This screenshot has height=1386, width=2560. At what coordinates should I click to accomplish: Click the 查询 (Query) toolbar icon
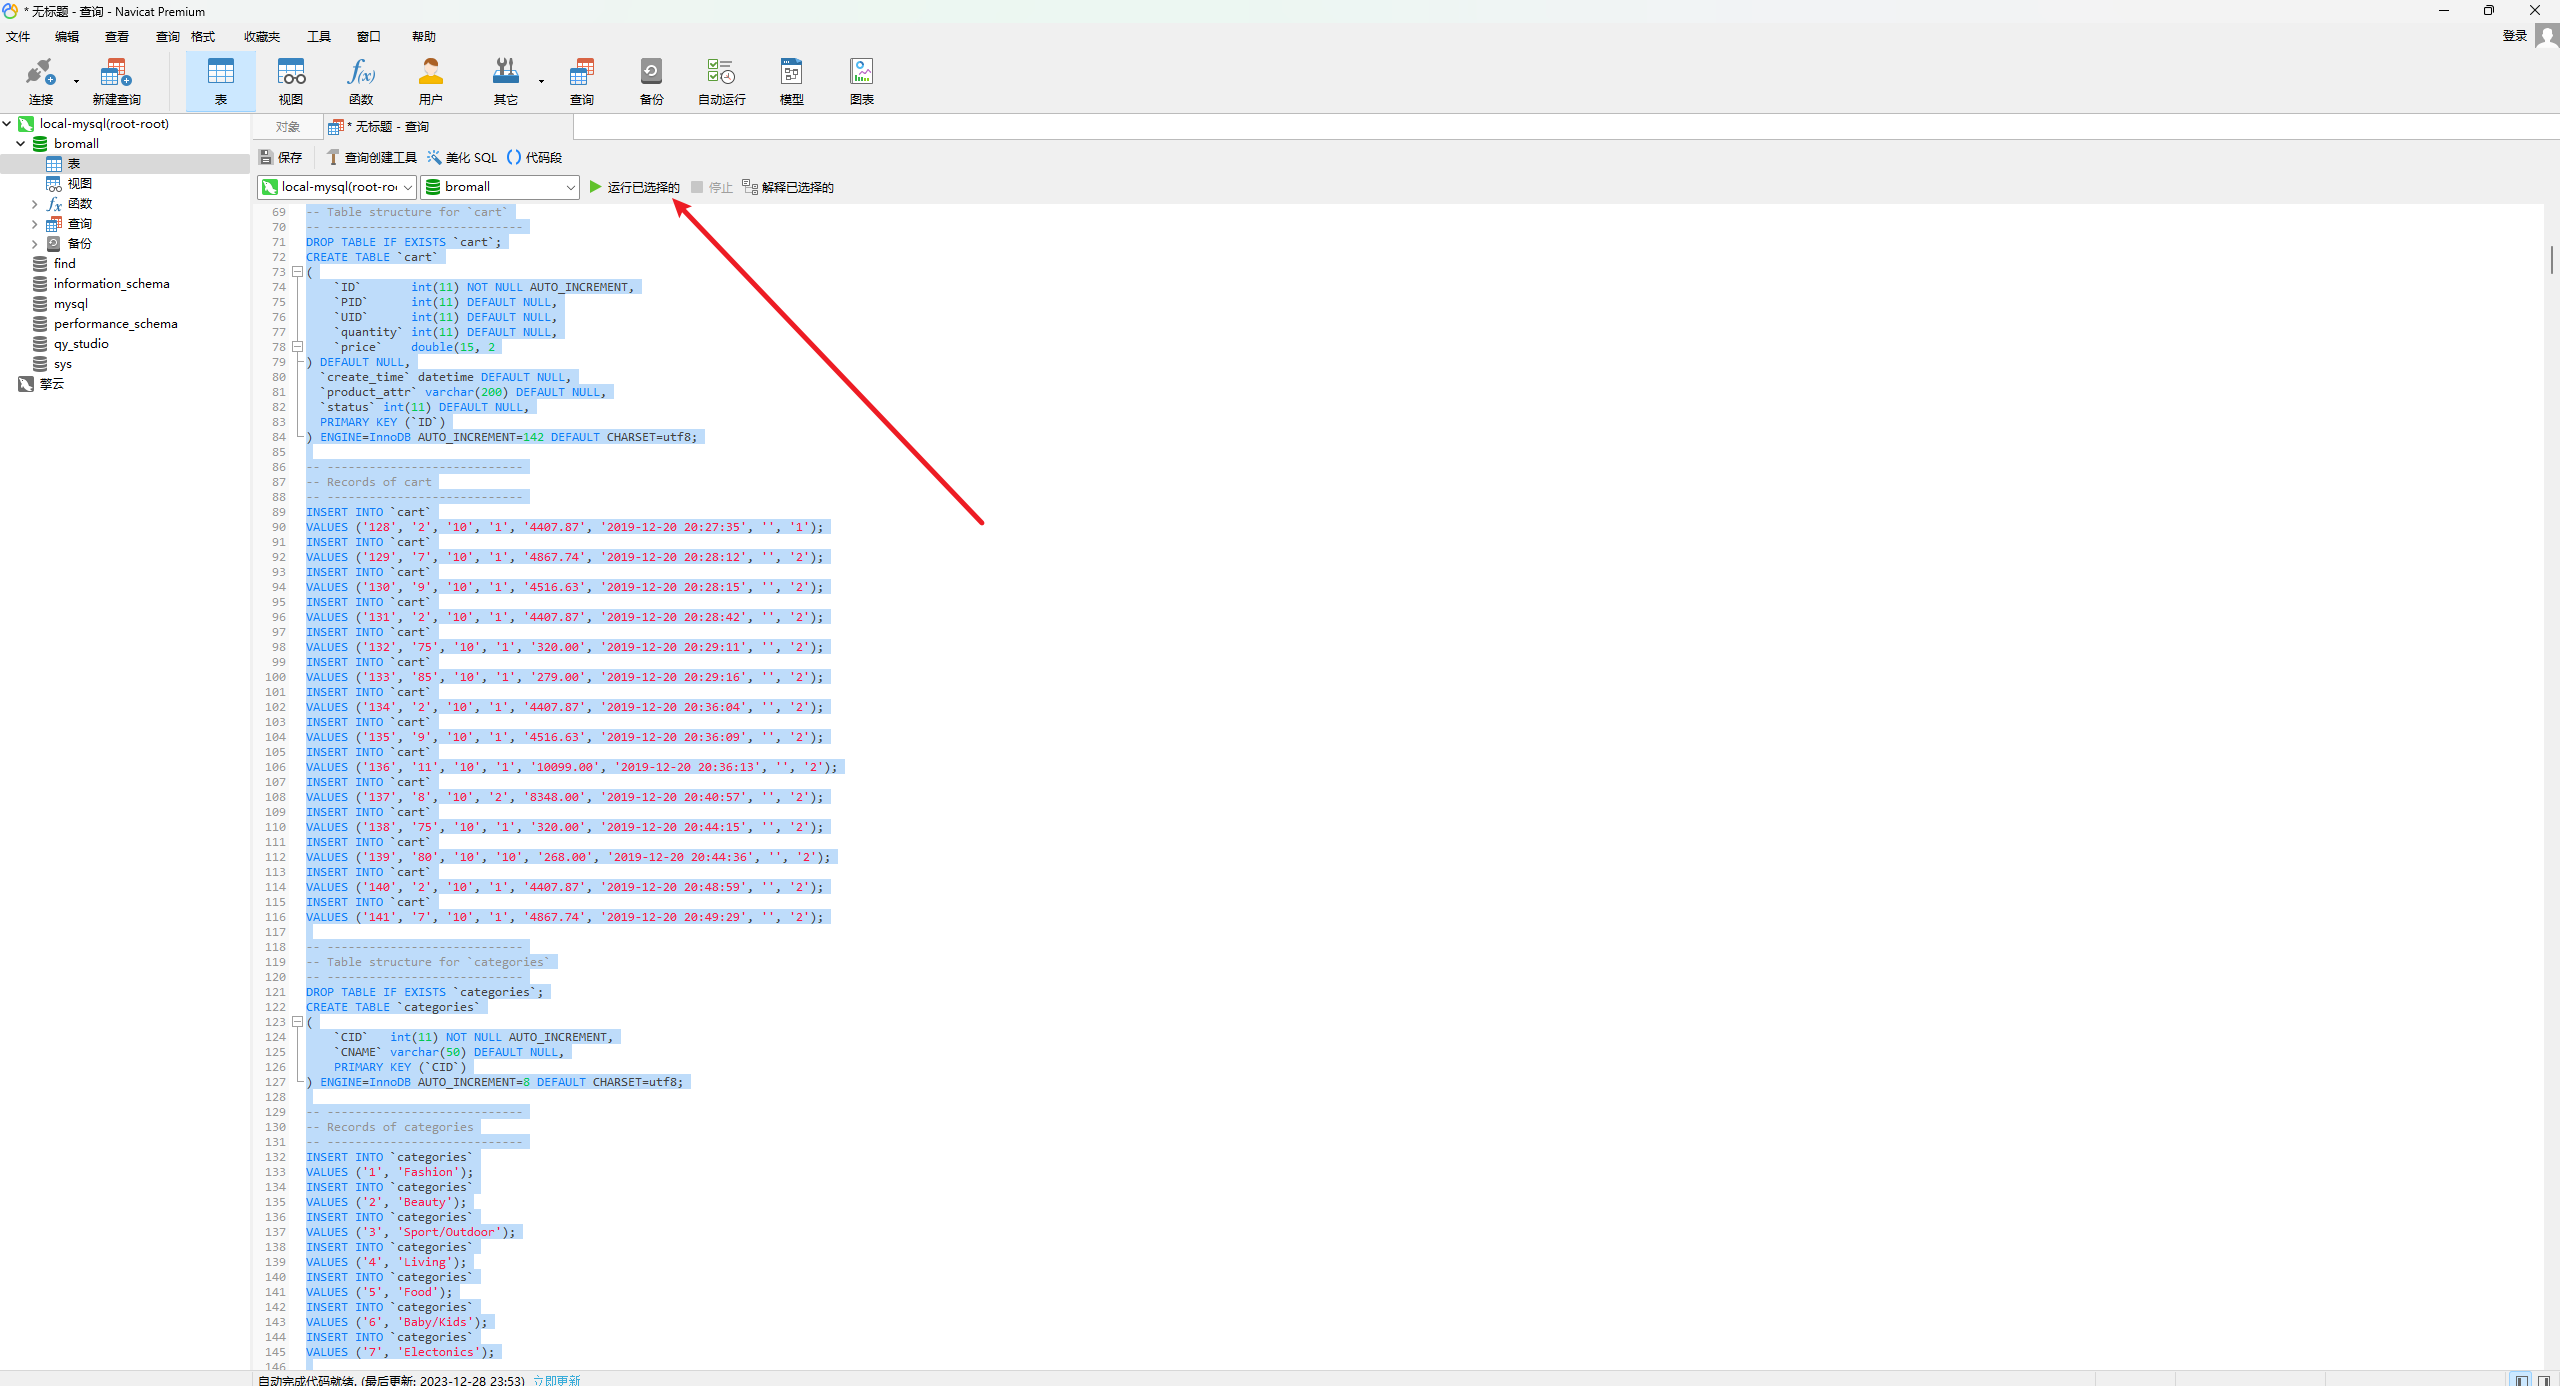coord(582,80)
